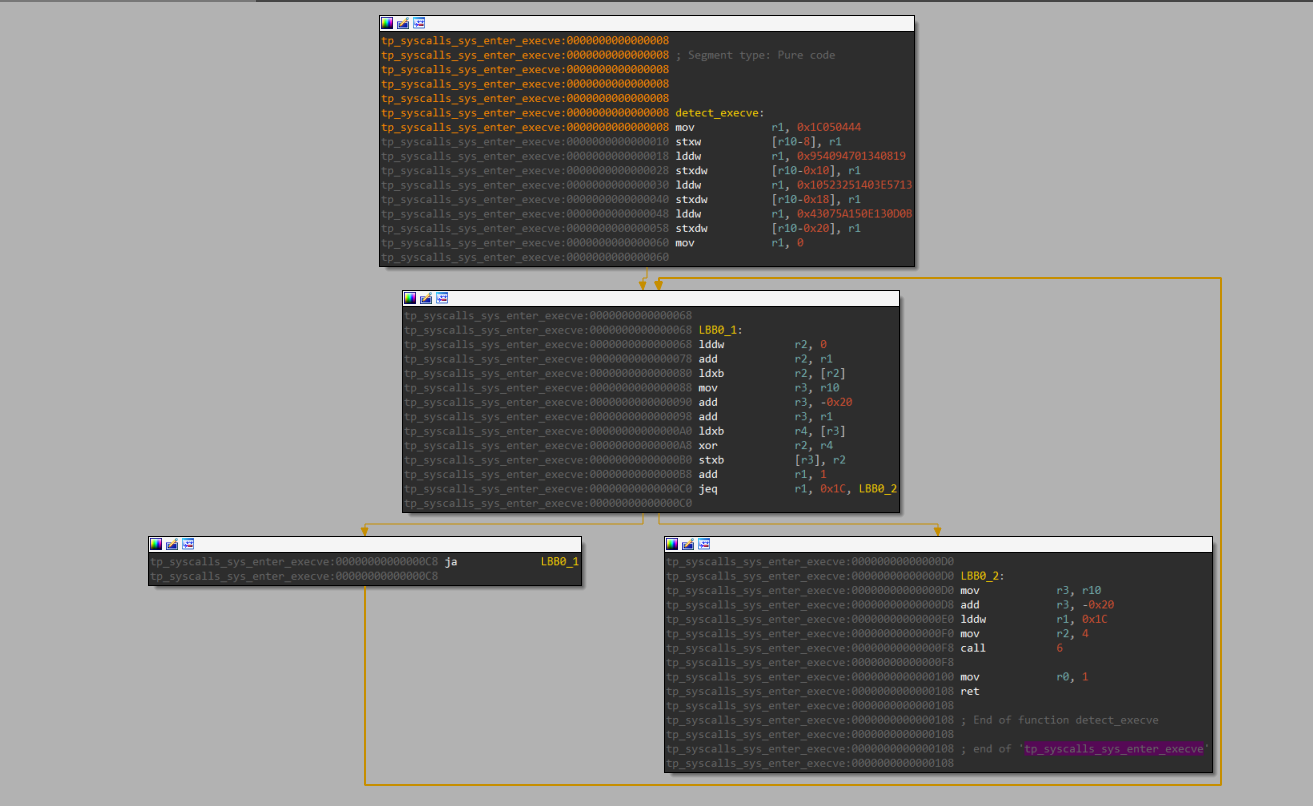Image resolution: width=1313 pixels, height=806 pixels.
Task: Open node color picker on LBB0_2 node
Action: click(672, 544)
